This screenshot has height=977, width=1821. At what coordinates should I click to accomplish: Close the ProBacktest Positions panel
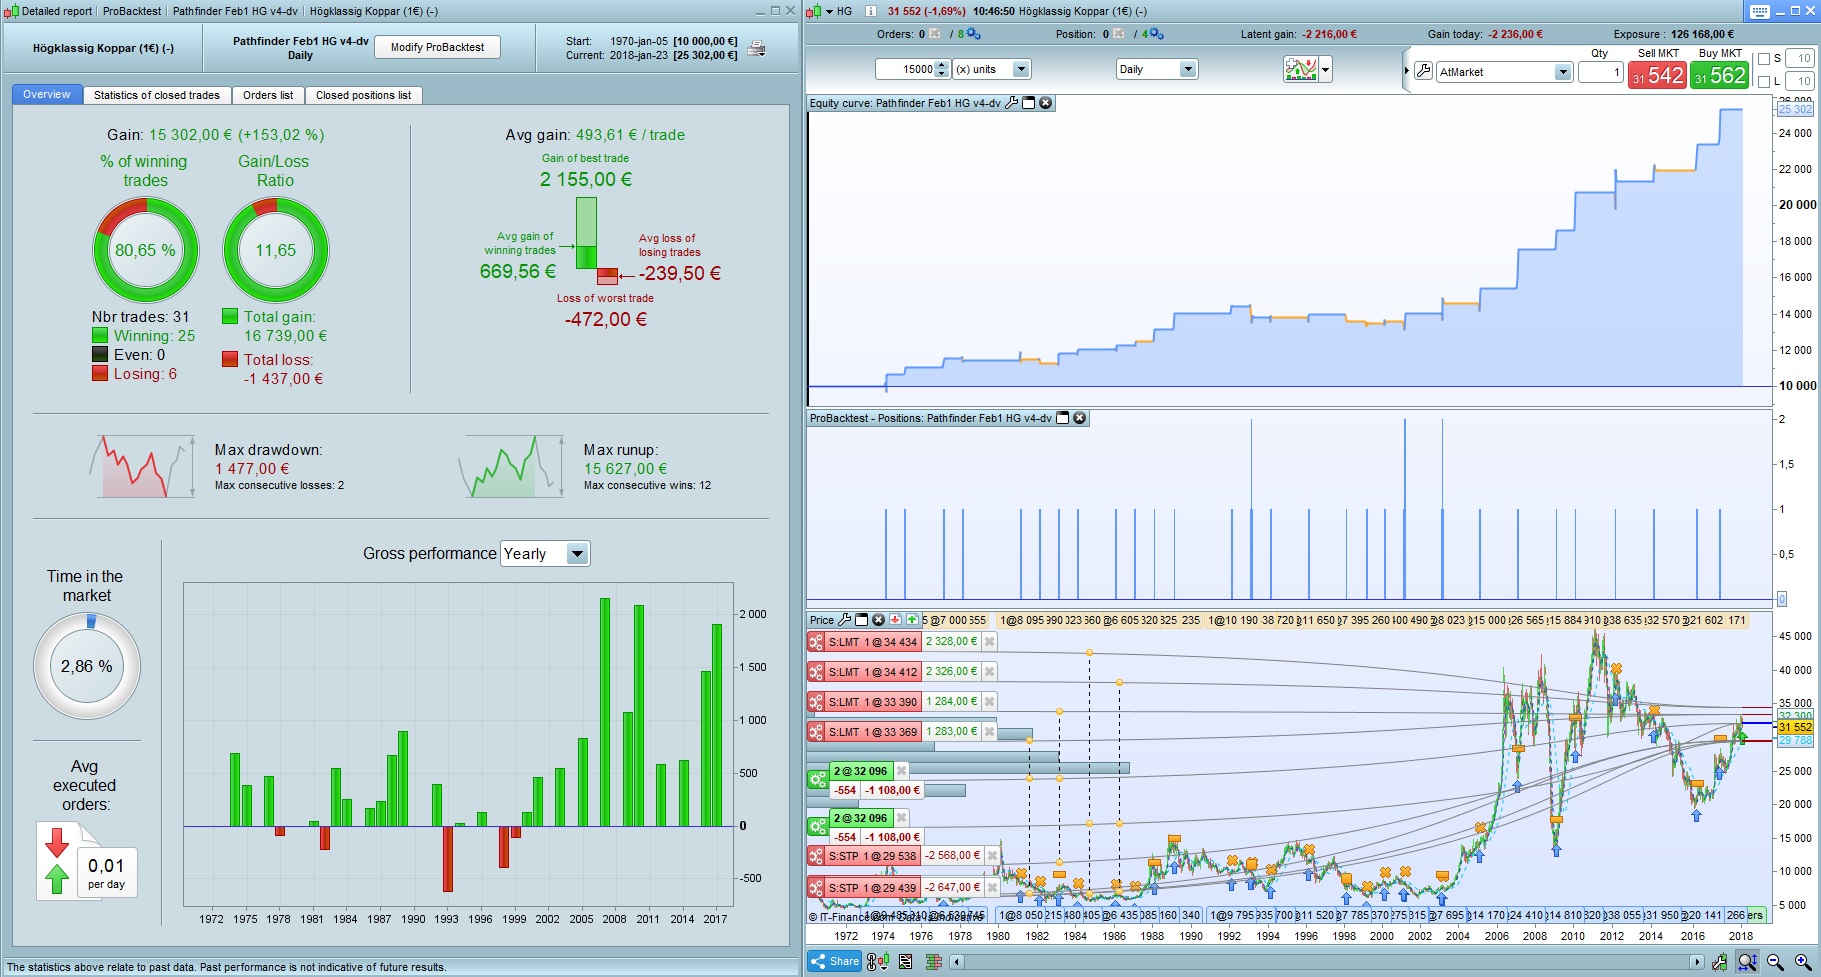[1080, 418]
